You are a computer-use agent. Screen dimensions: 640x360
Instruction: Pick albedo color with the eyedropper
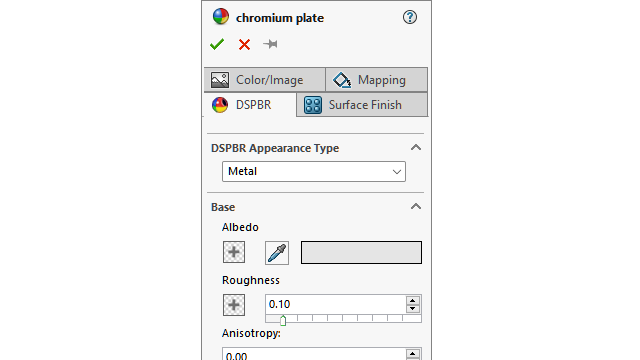pos(277,253)
